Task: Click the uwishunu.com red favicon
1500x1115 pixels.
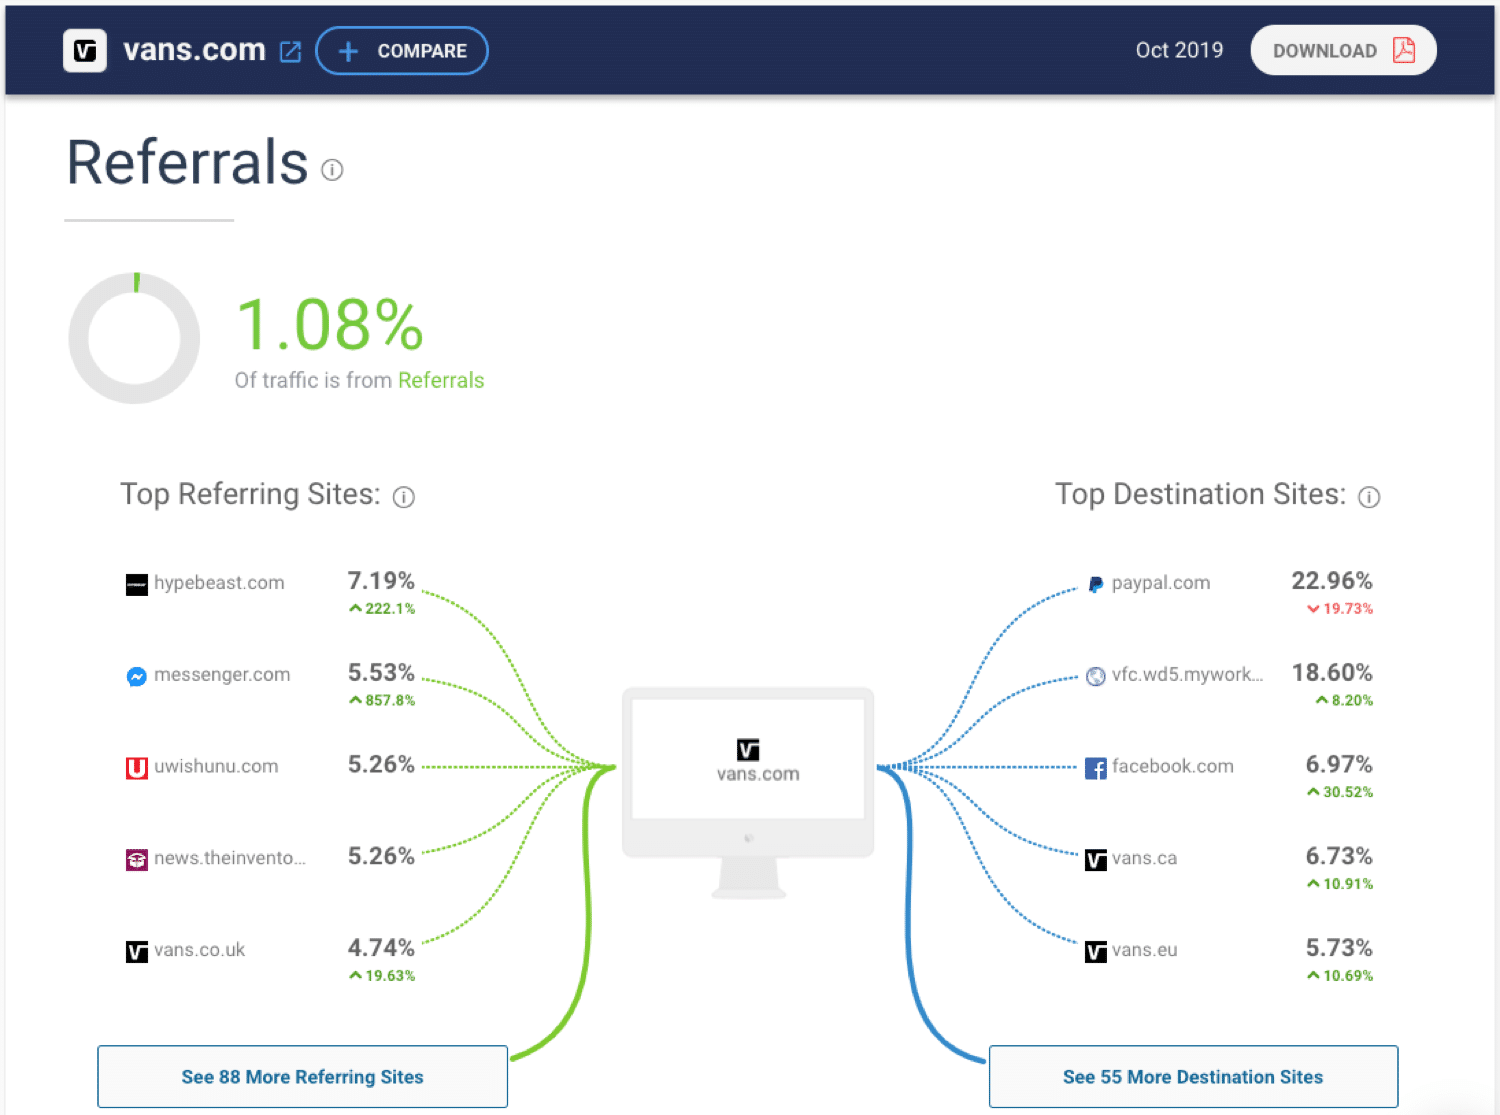Action: (136, 768)
